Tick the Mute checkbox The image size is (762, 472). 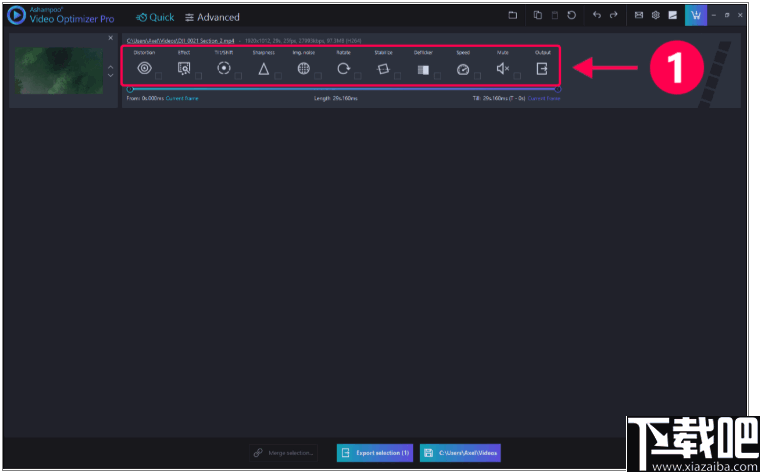click(x=517, y=76)
